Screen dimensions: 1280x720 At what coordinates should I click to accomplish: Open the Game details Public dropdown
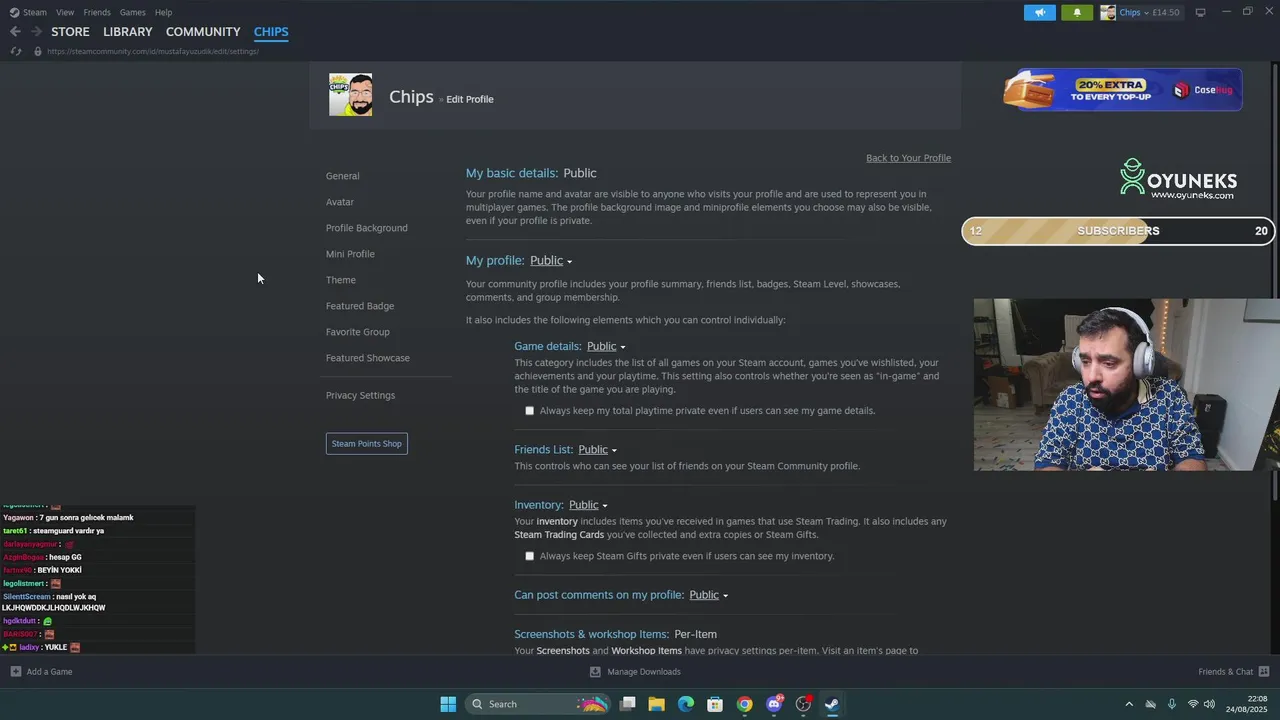coord(606,346)
